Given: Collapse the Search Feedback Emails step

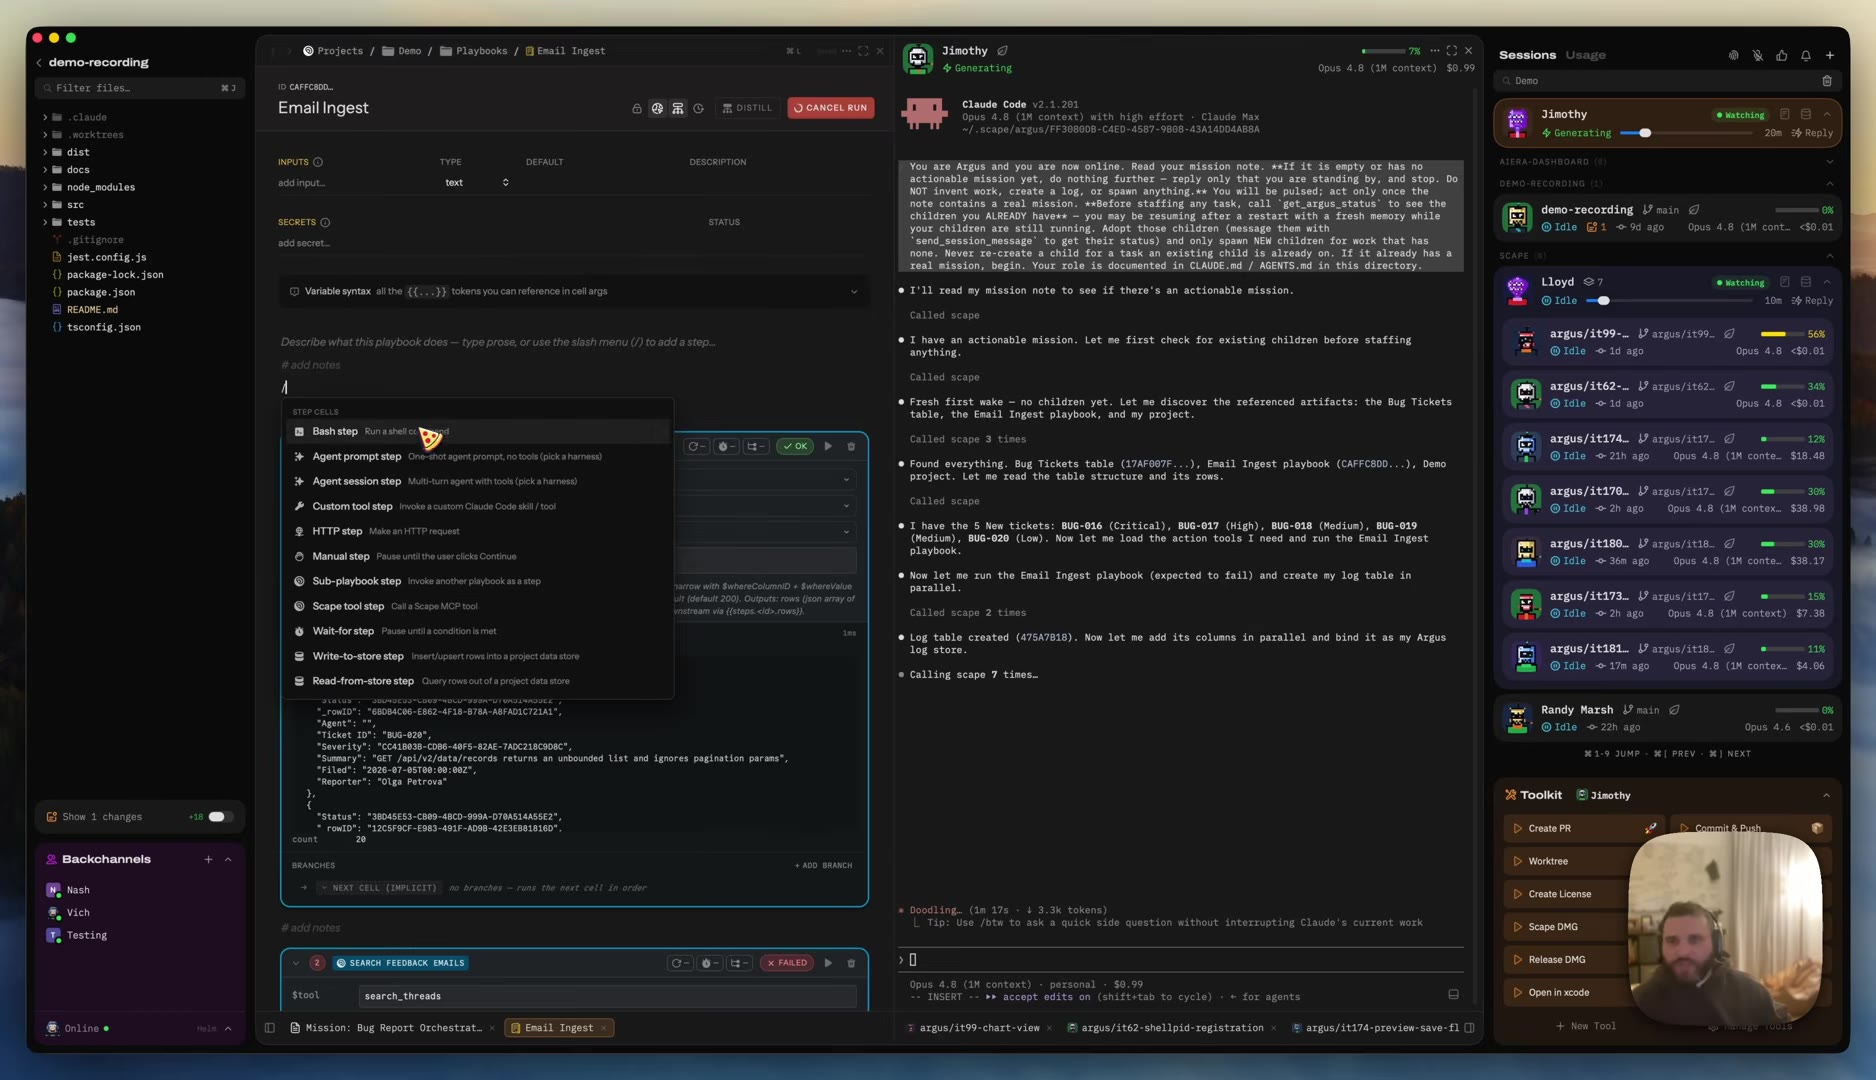Looking at the screenshot, I should 296,963.
